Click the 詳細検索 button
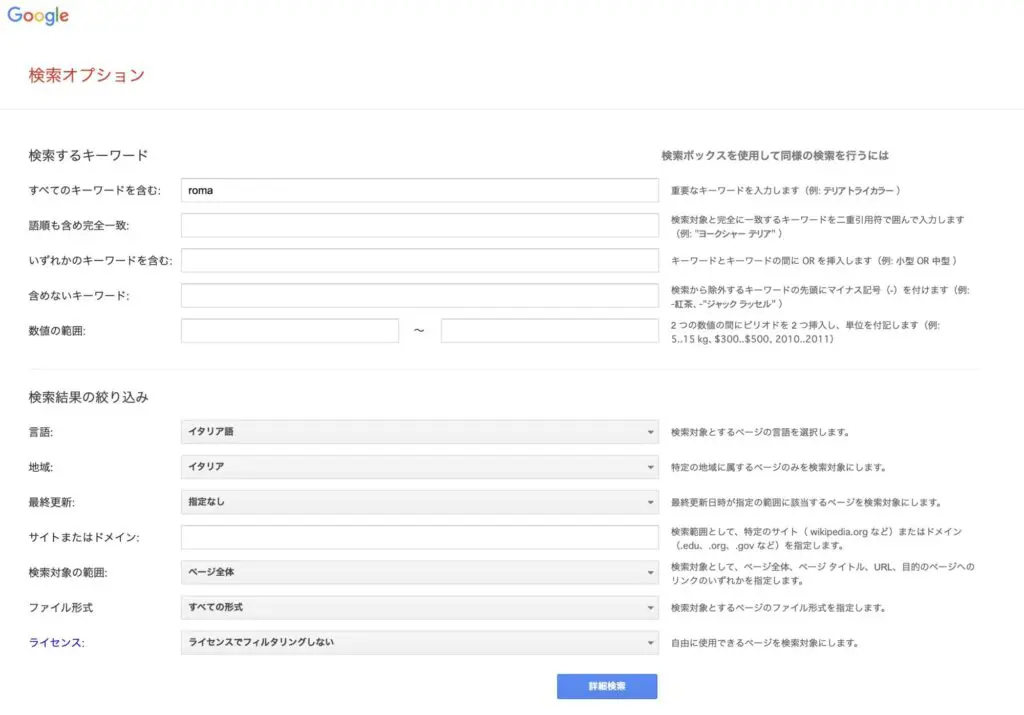1024x715 pixels. click(x=606, y=686)
